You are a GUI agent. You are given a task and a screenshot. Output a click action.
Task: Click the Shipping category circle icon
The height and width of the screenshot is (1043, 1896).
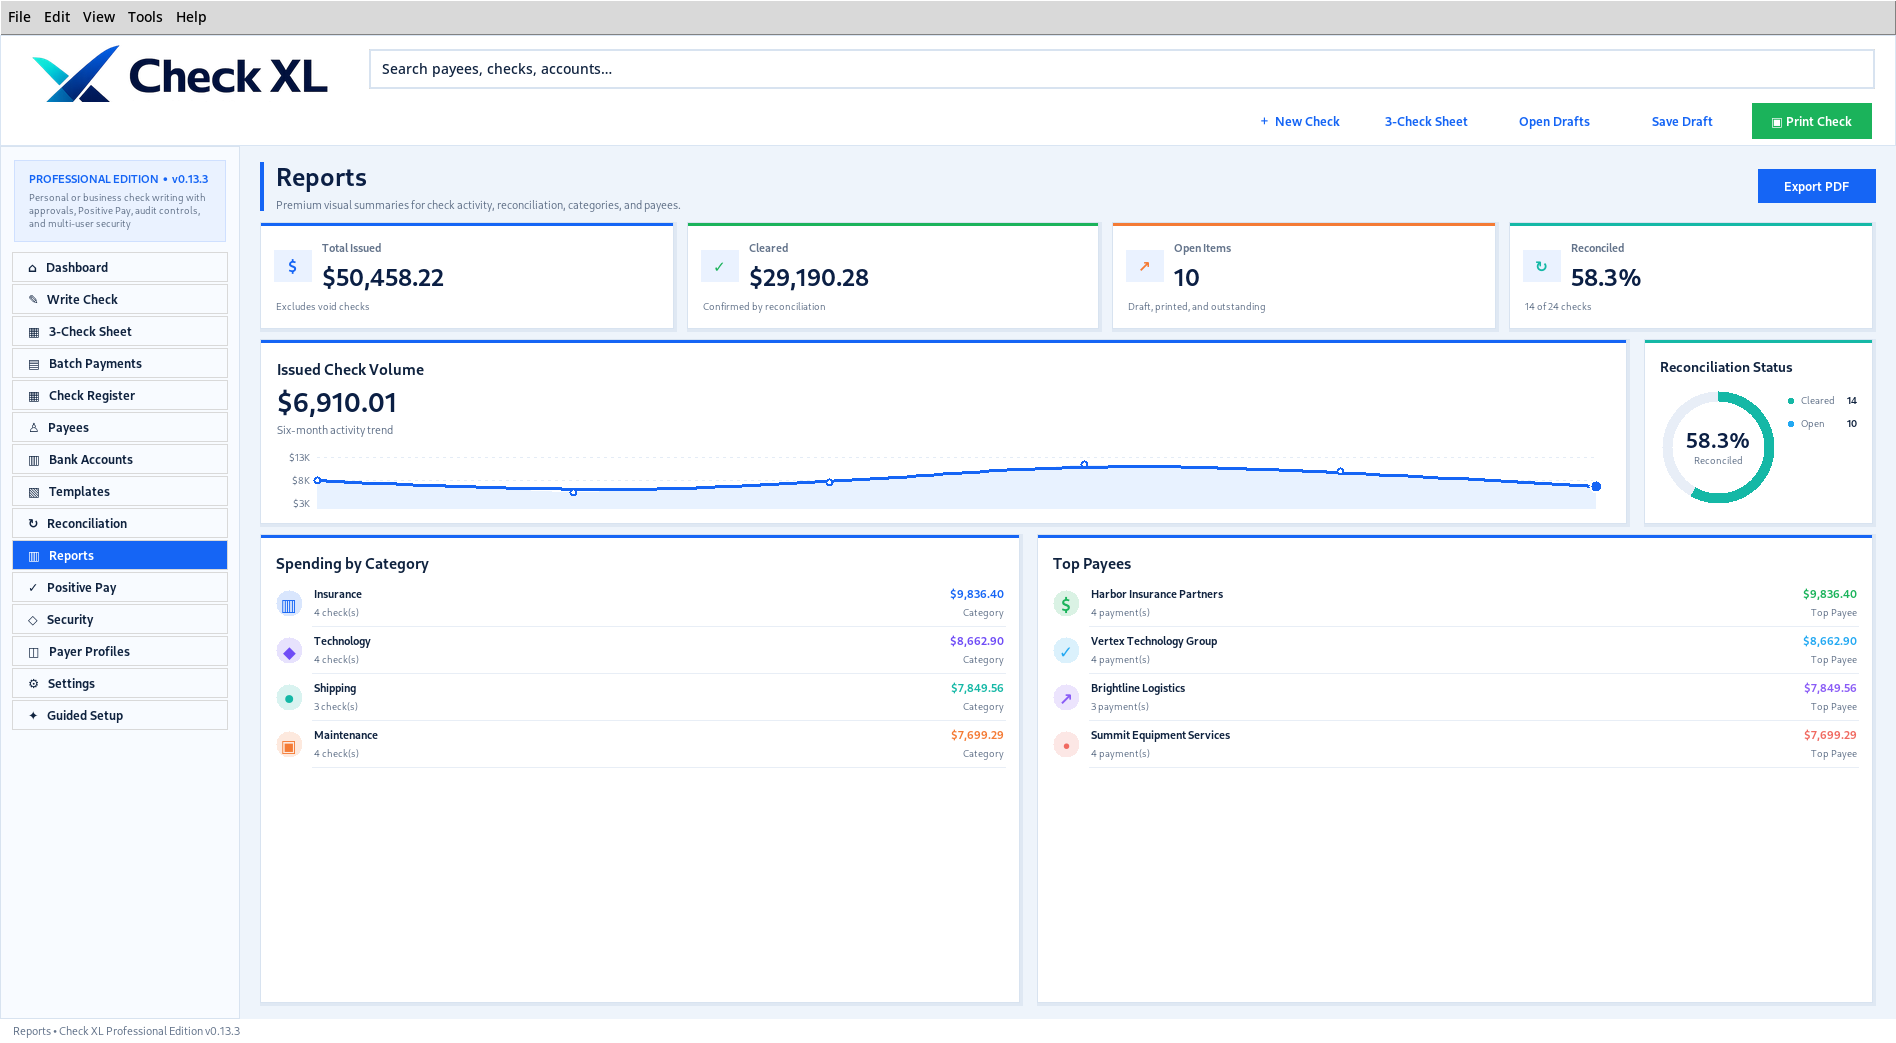(x=289, y=698)
